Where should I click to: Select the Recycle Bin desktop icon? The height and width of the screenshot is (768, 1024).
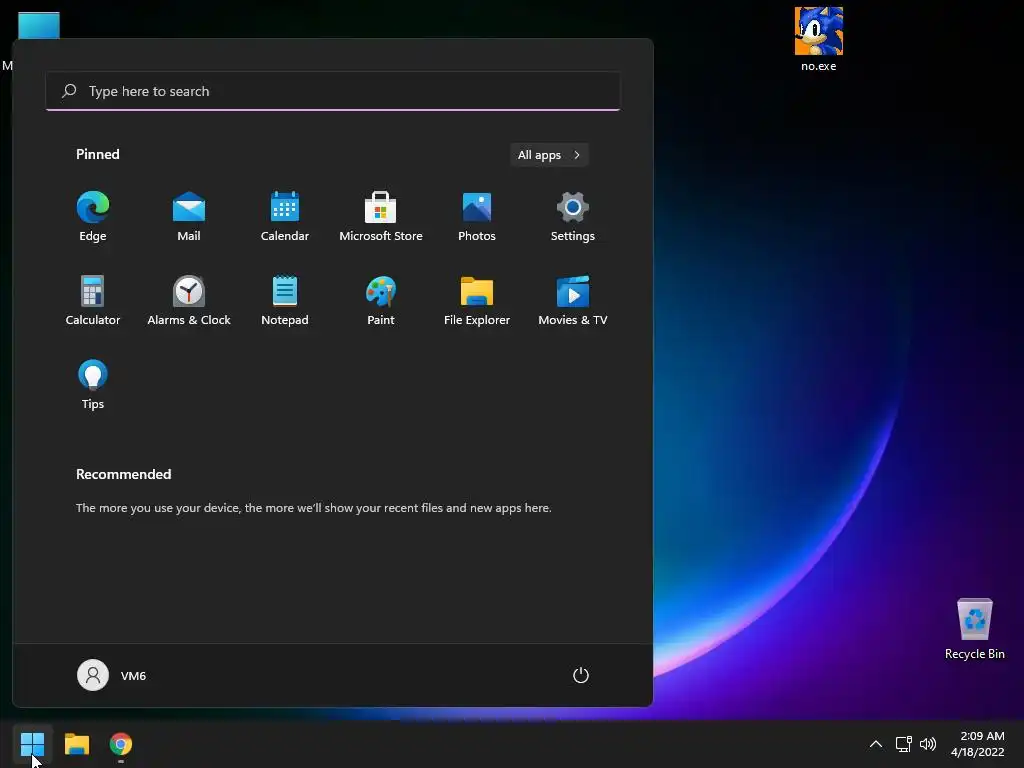(x=974, y=629)
